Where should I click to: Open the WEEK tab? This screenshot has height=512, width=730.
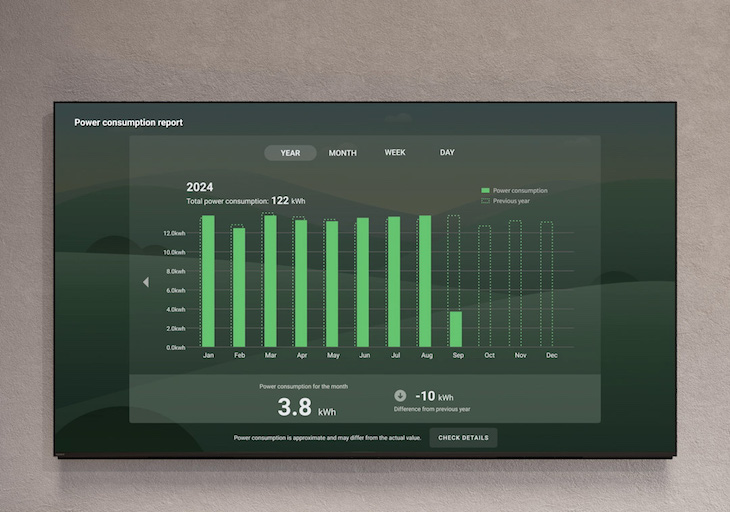pyautogui.click(x=395, y=152)
